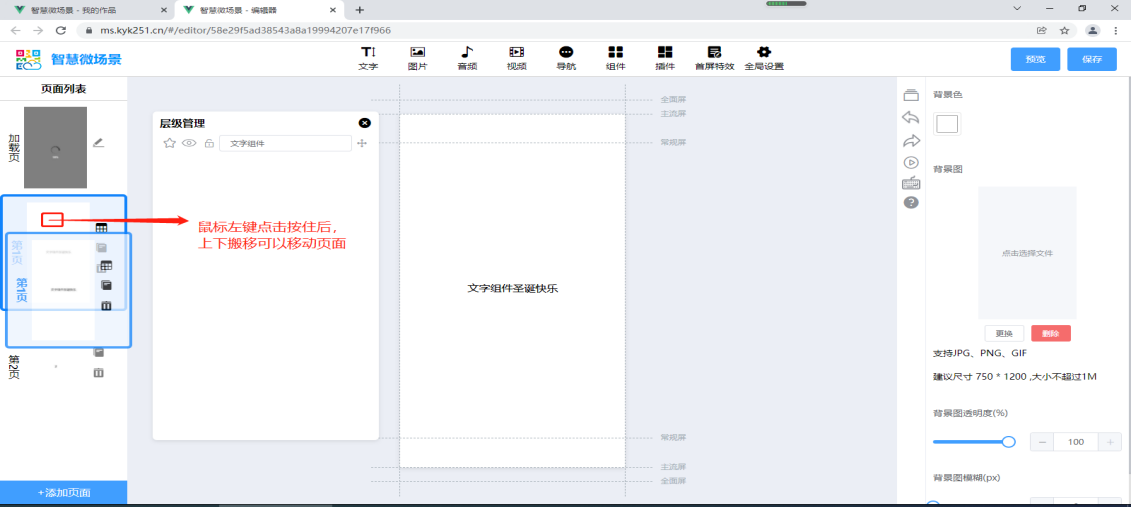Add audio with the 音频 tool

[x=467, y=58]
